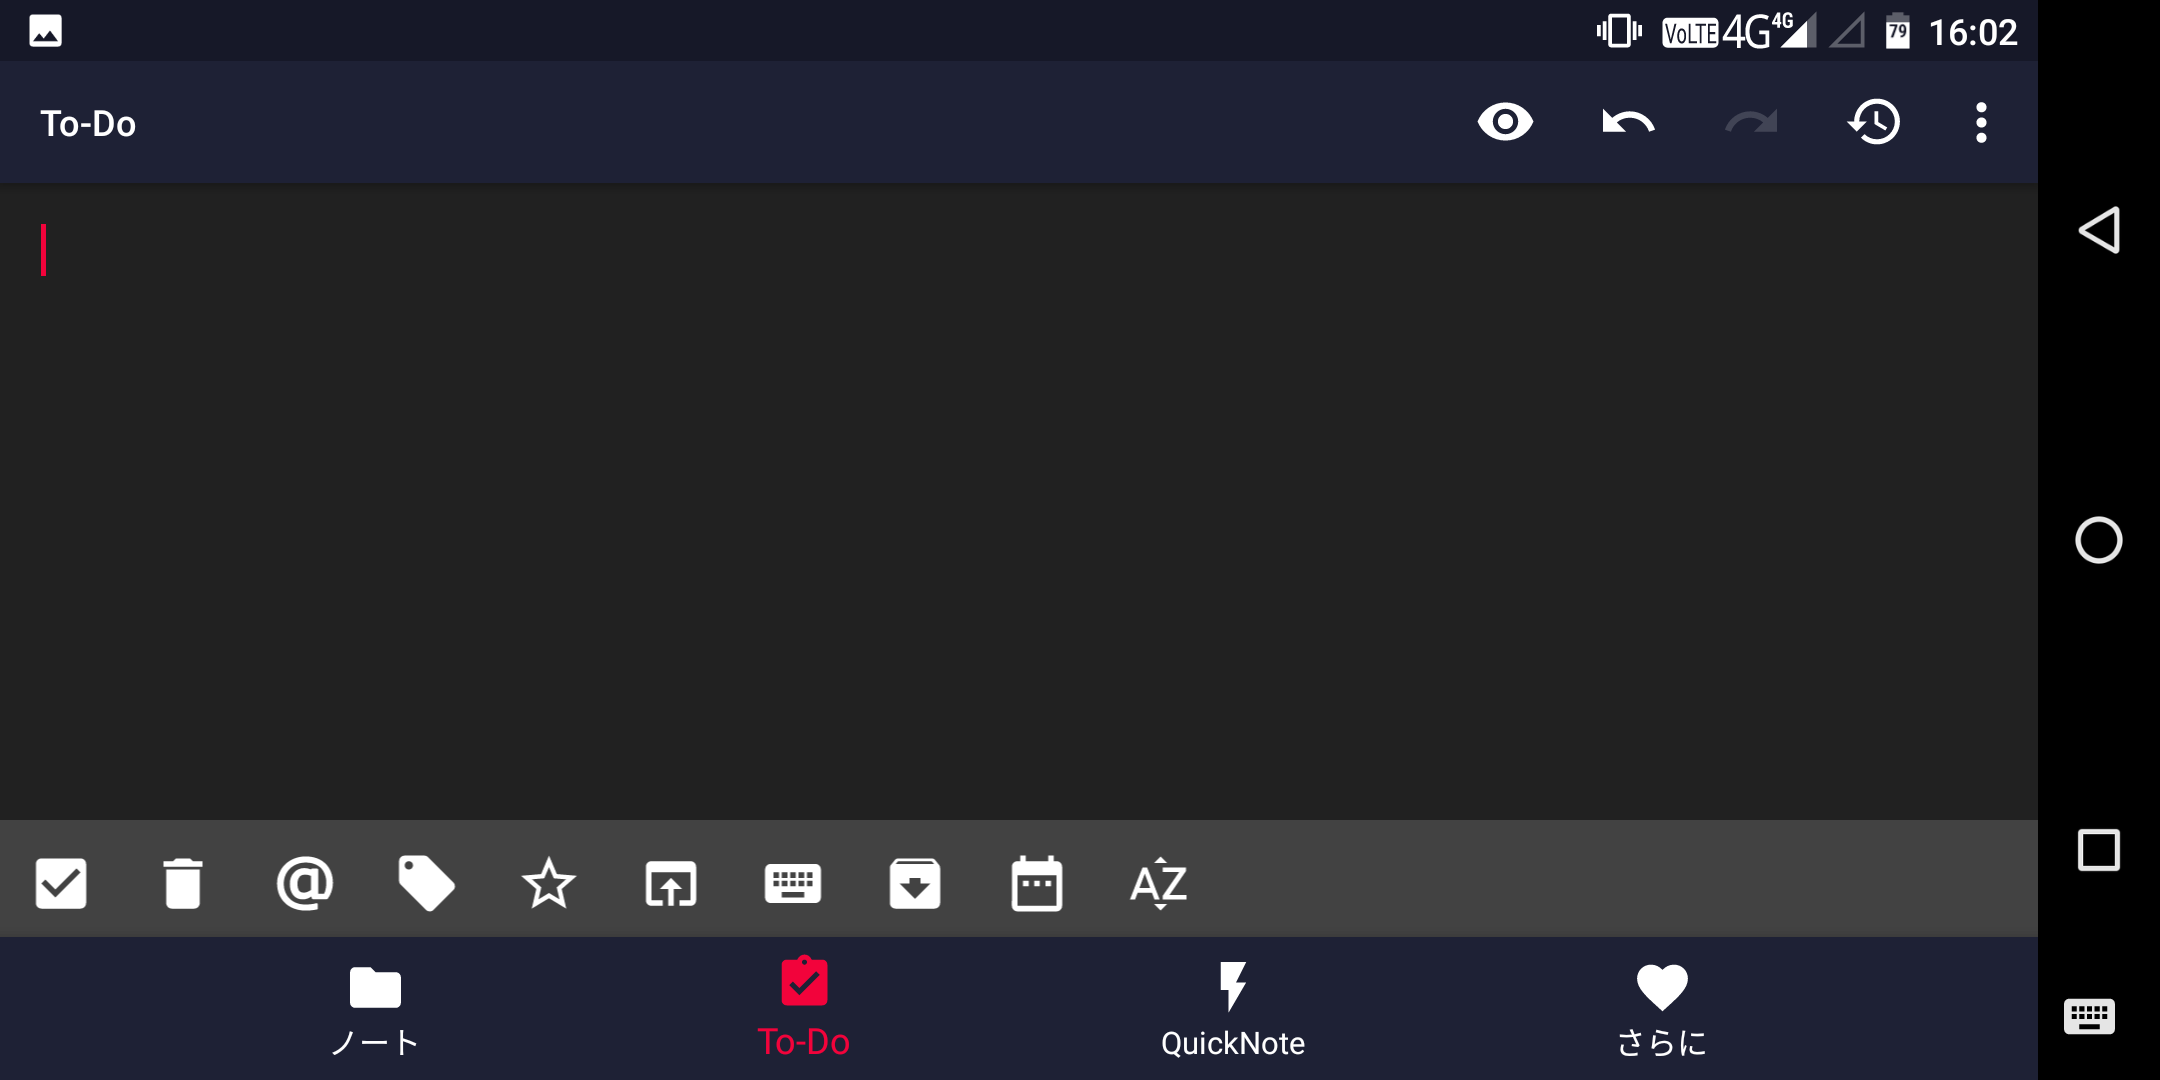Tap the open link arrow icon
2160x1080 pixels.
[670, 883]
